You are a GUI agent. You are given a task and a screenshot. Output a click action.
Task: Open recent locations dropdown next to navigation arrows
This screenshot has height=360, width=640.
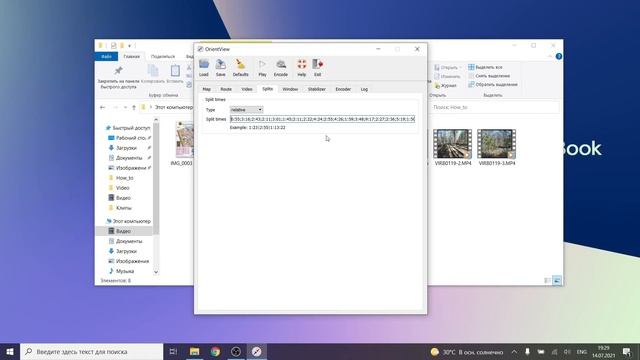coord(125,107)
